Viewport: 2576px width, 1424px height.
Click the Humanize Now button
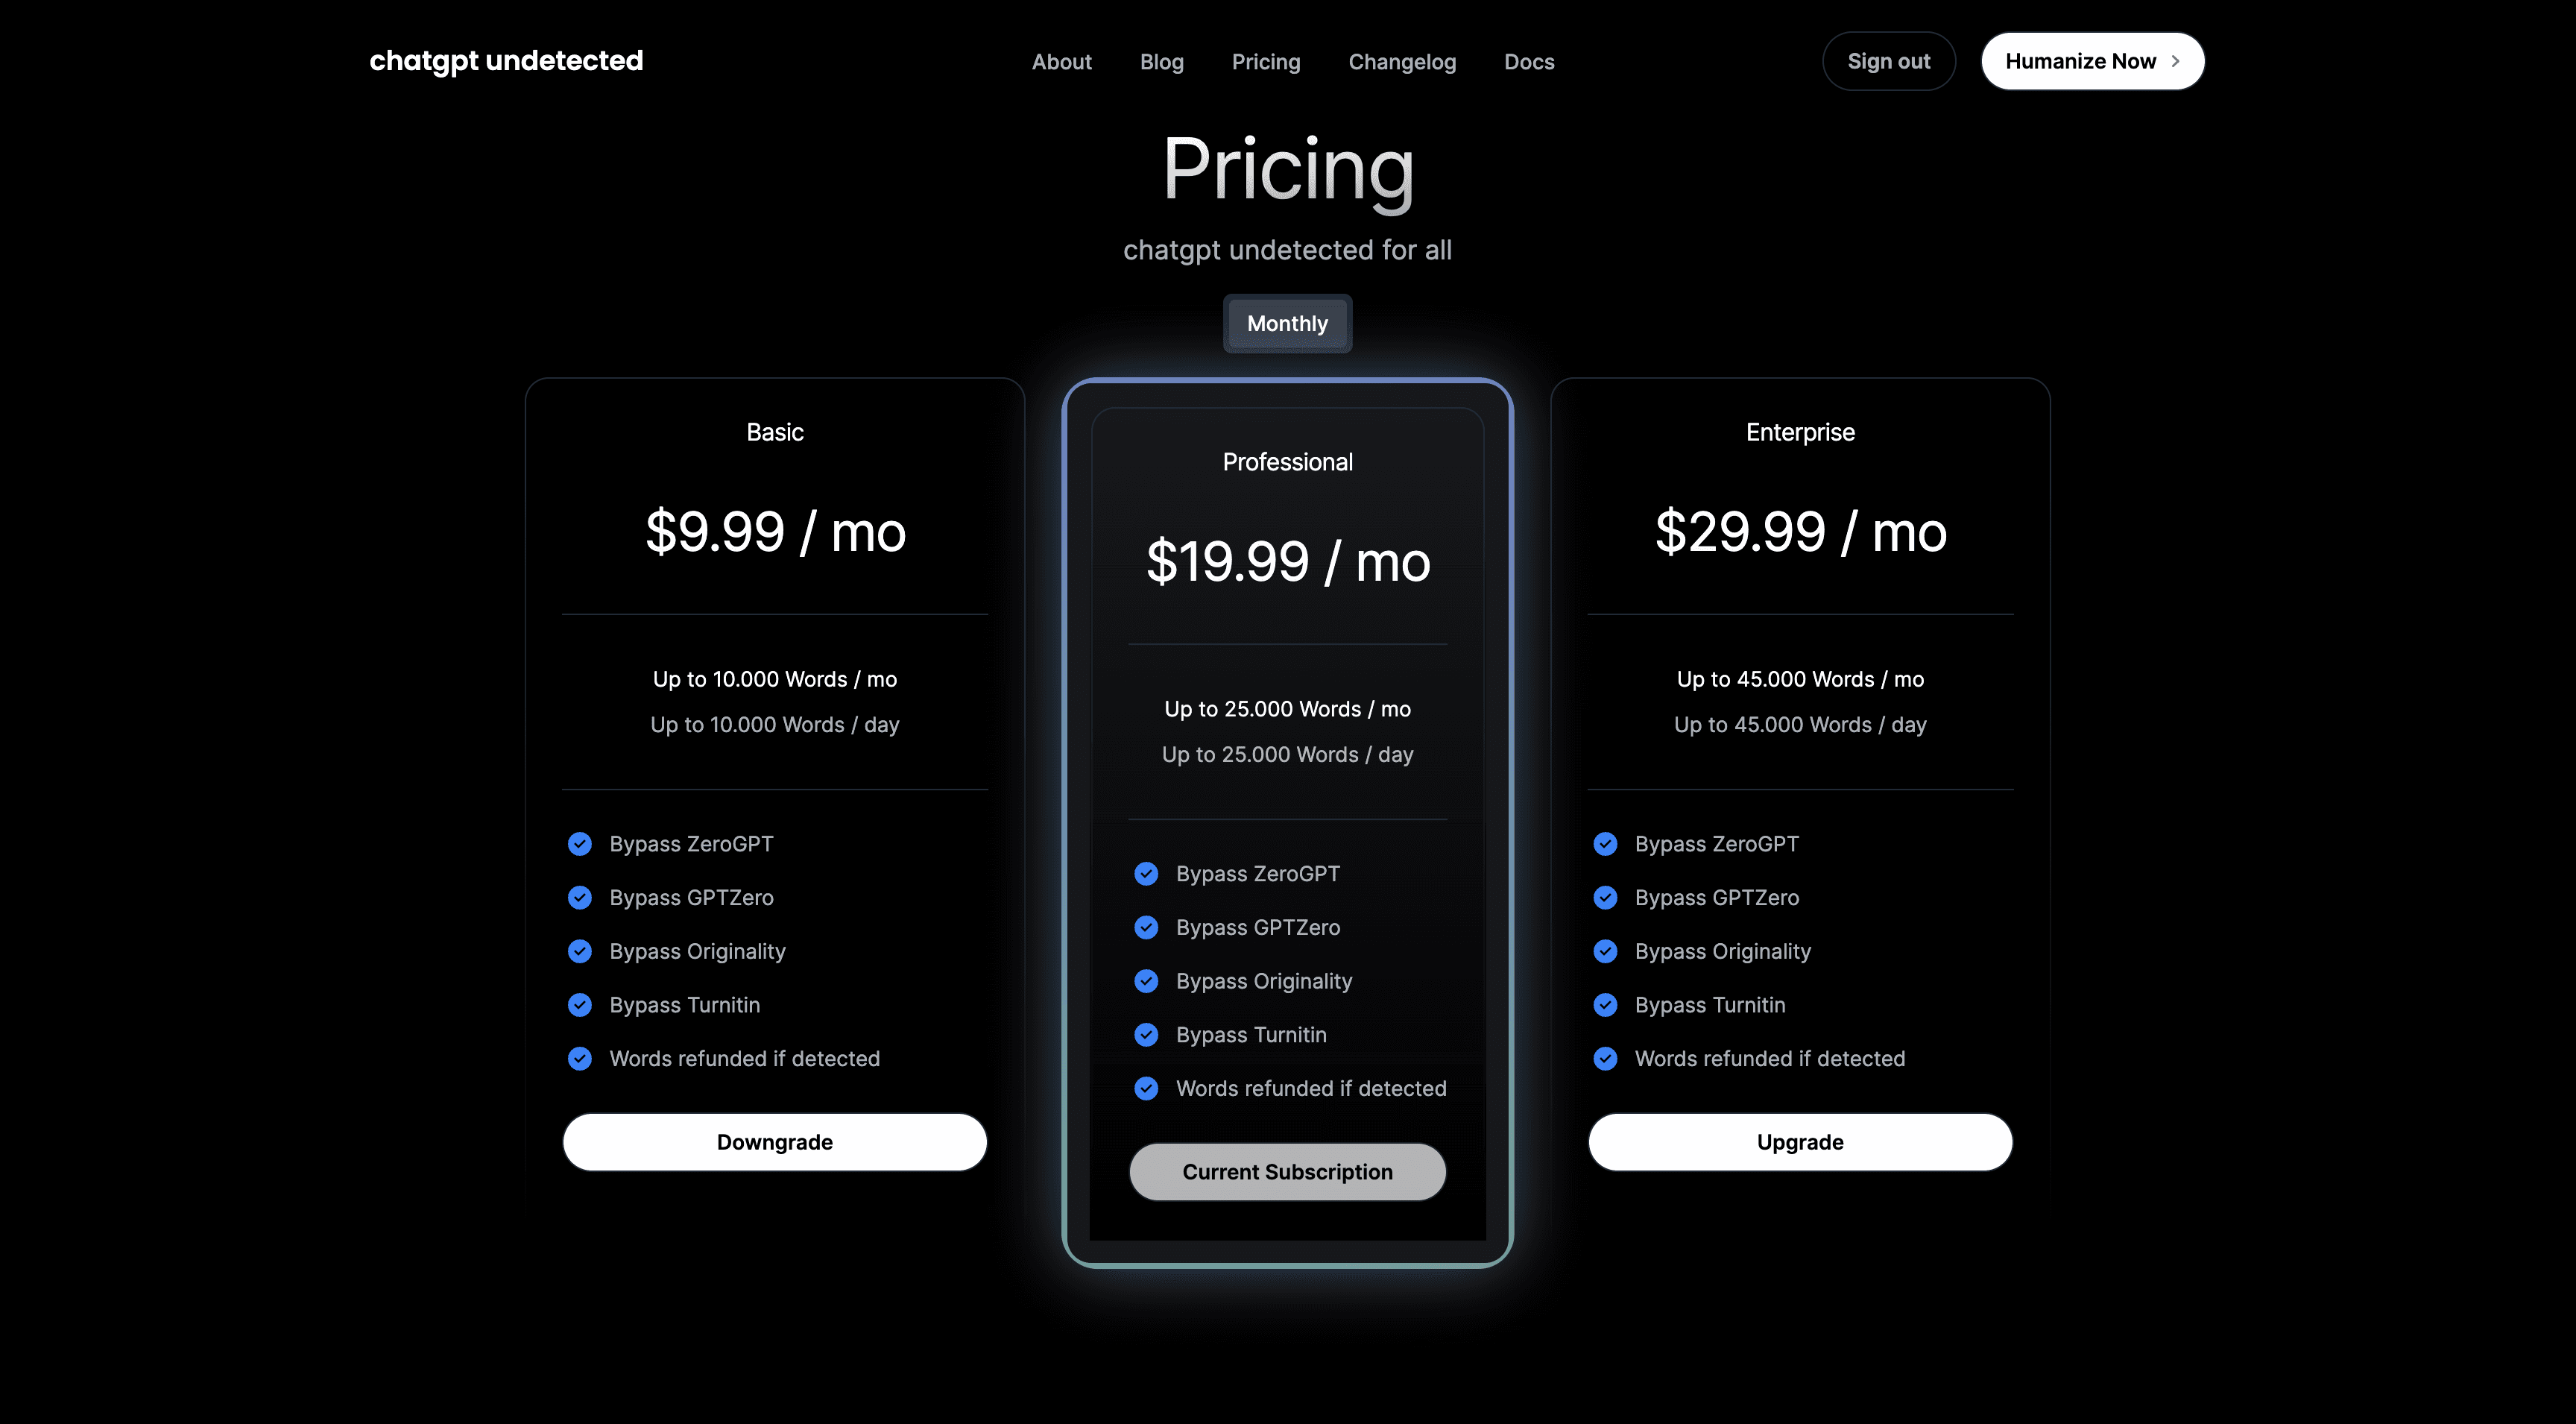(2092, 60)
